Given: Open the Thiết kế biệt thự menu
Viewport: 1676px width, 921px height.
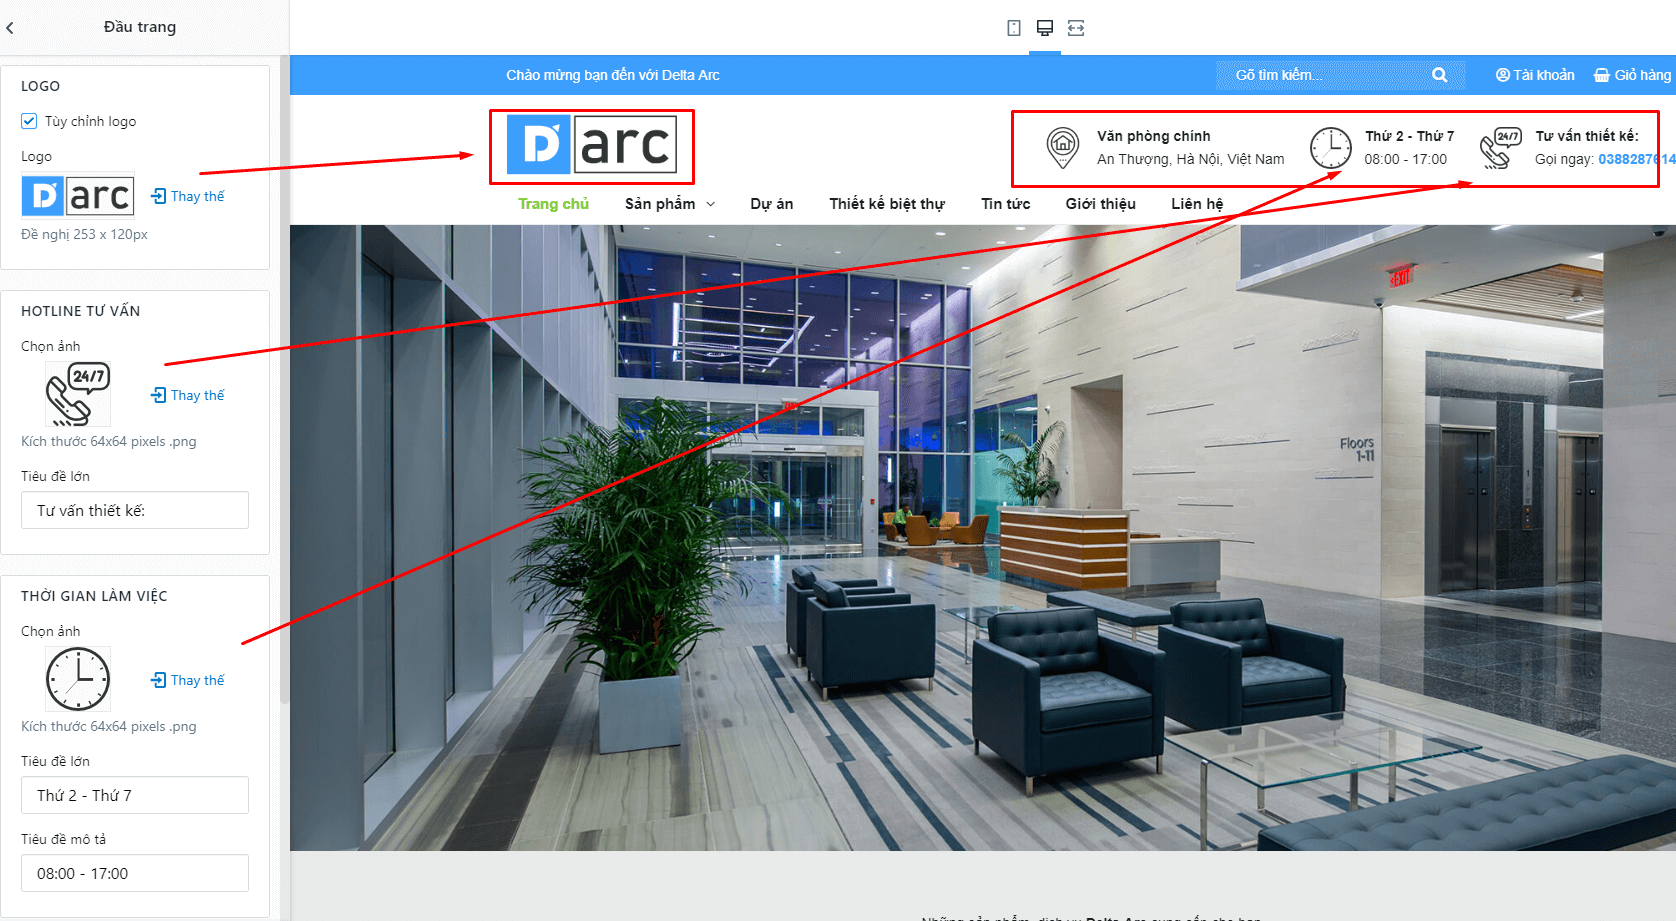Looking at the screenshot, I should click(887, 204).
